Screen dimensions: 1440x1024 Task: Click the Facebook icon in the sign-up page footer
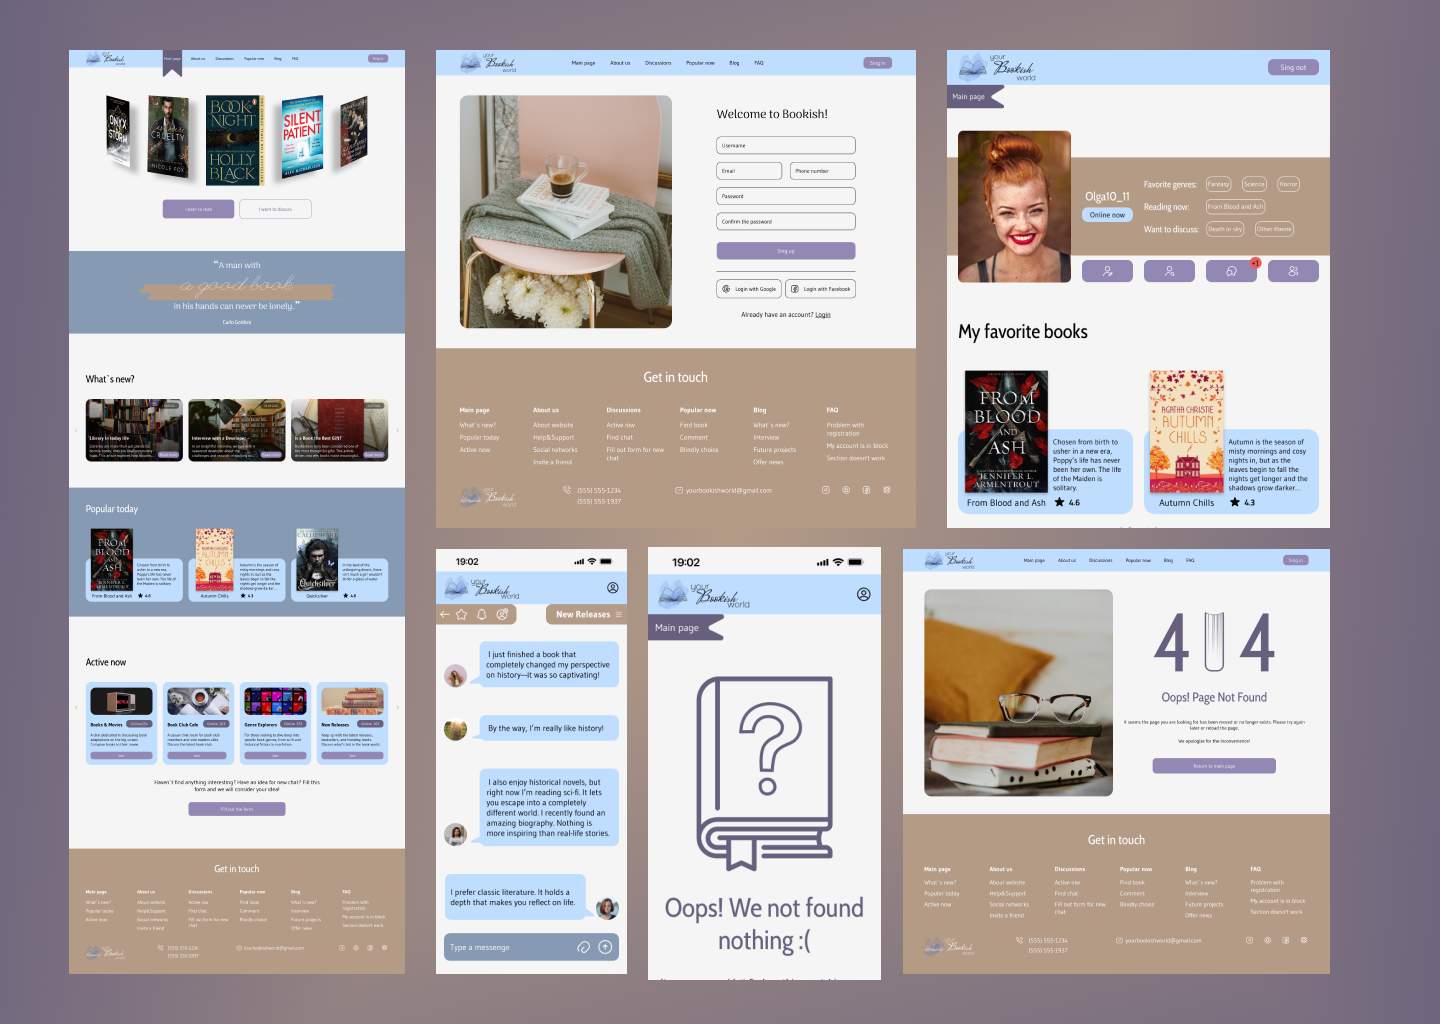tap(866, 490)
